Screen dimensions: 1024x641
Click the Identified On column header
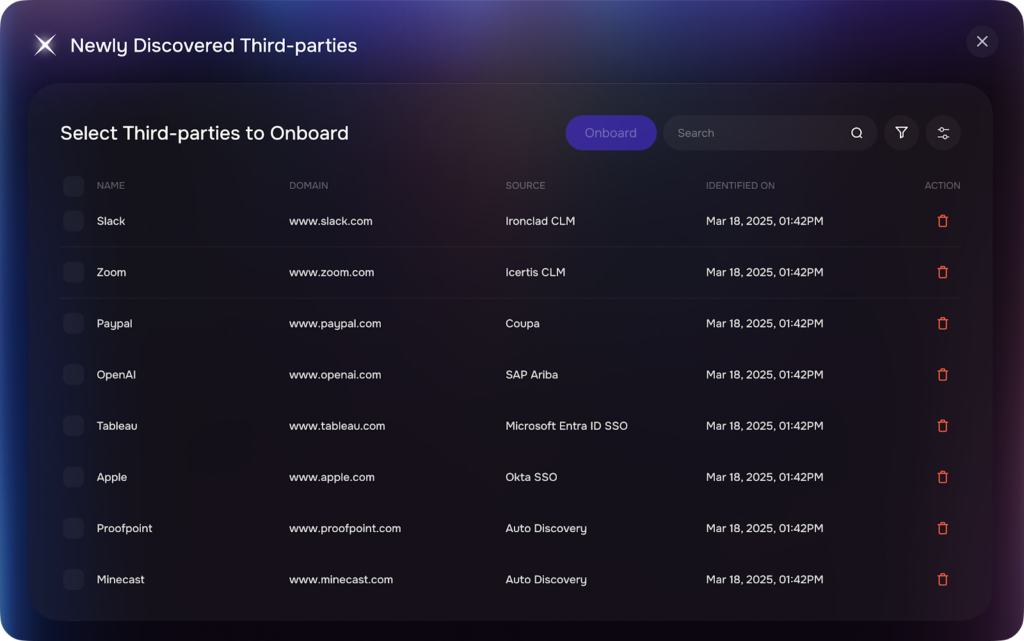pyautogui.click(x=740, y=186)
